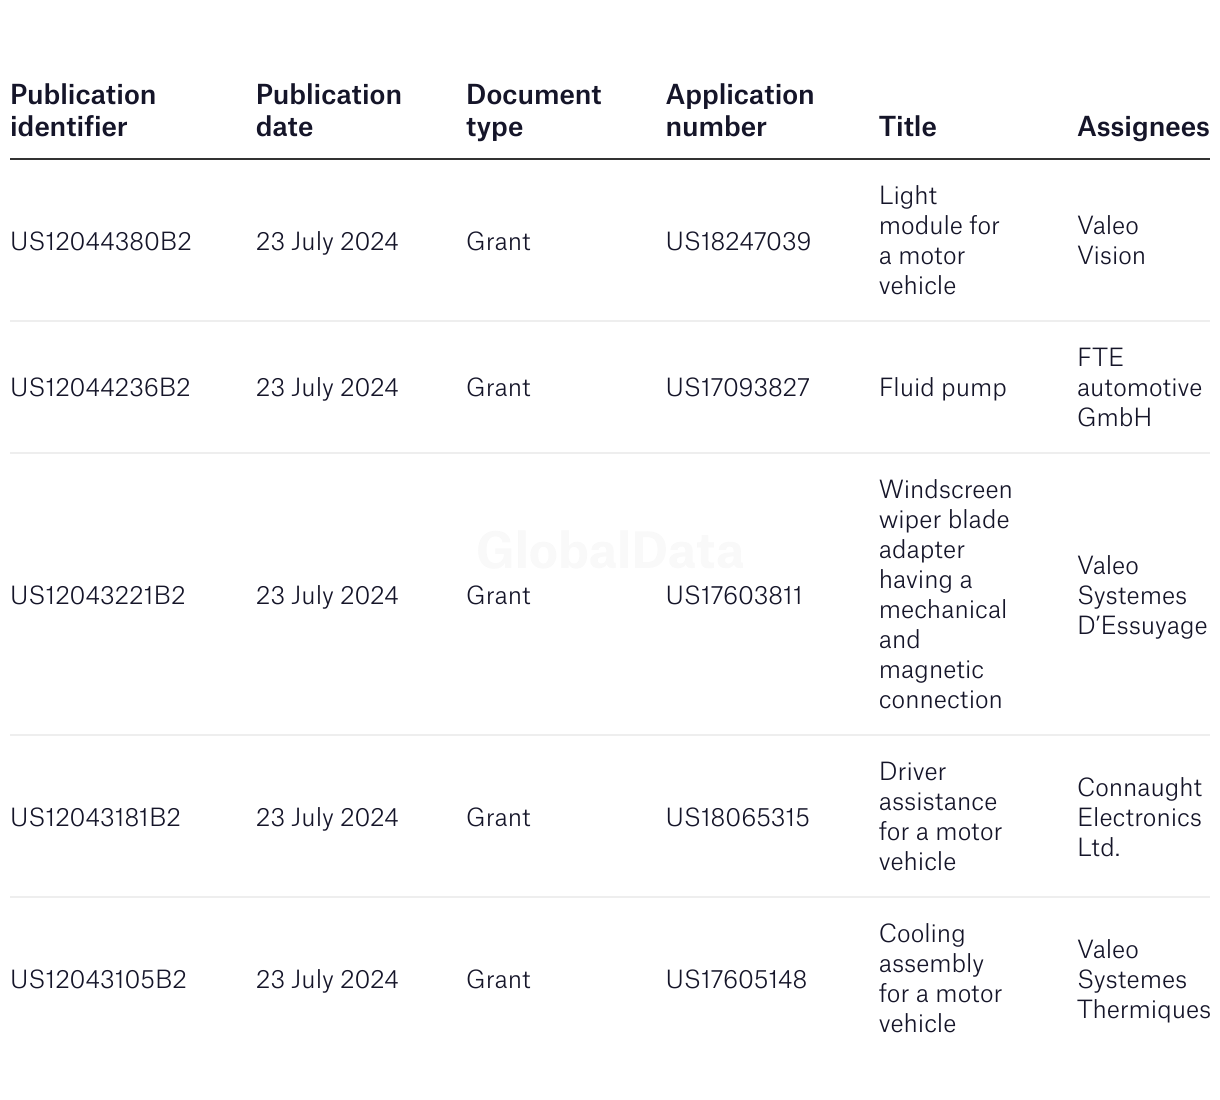Viewport: 1220px width, 1100px height.
Task: Open publication US12043181B2
Action: point(95,817)
